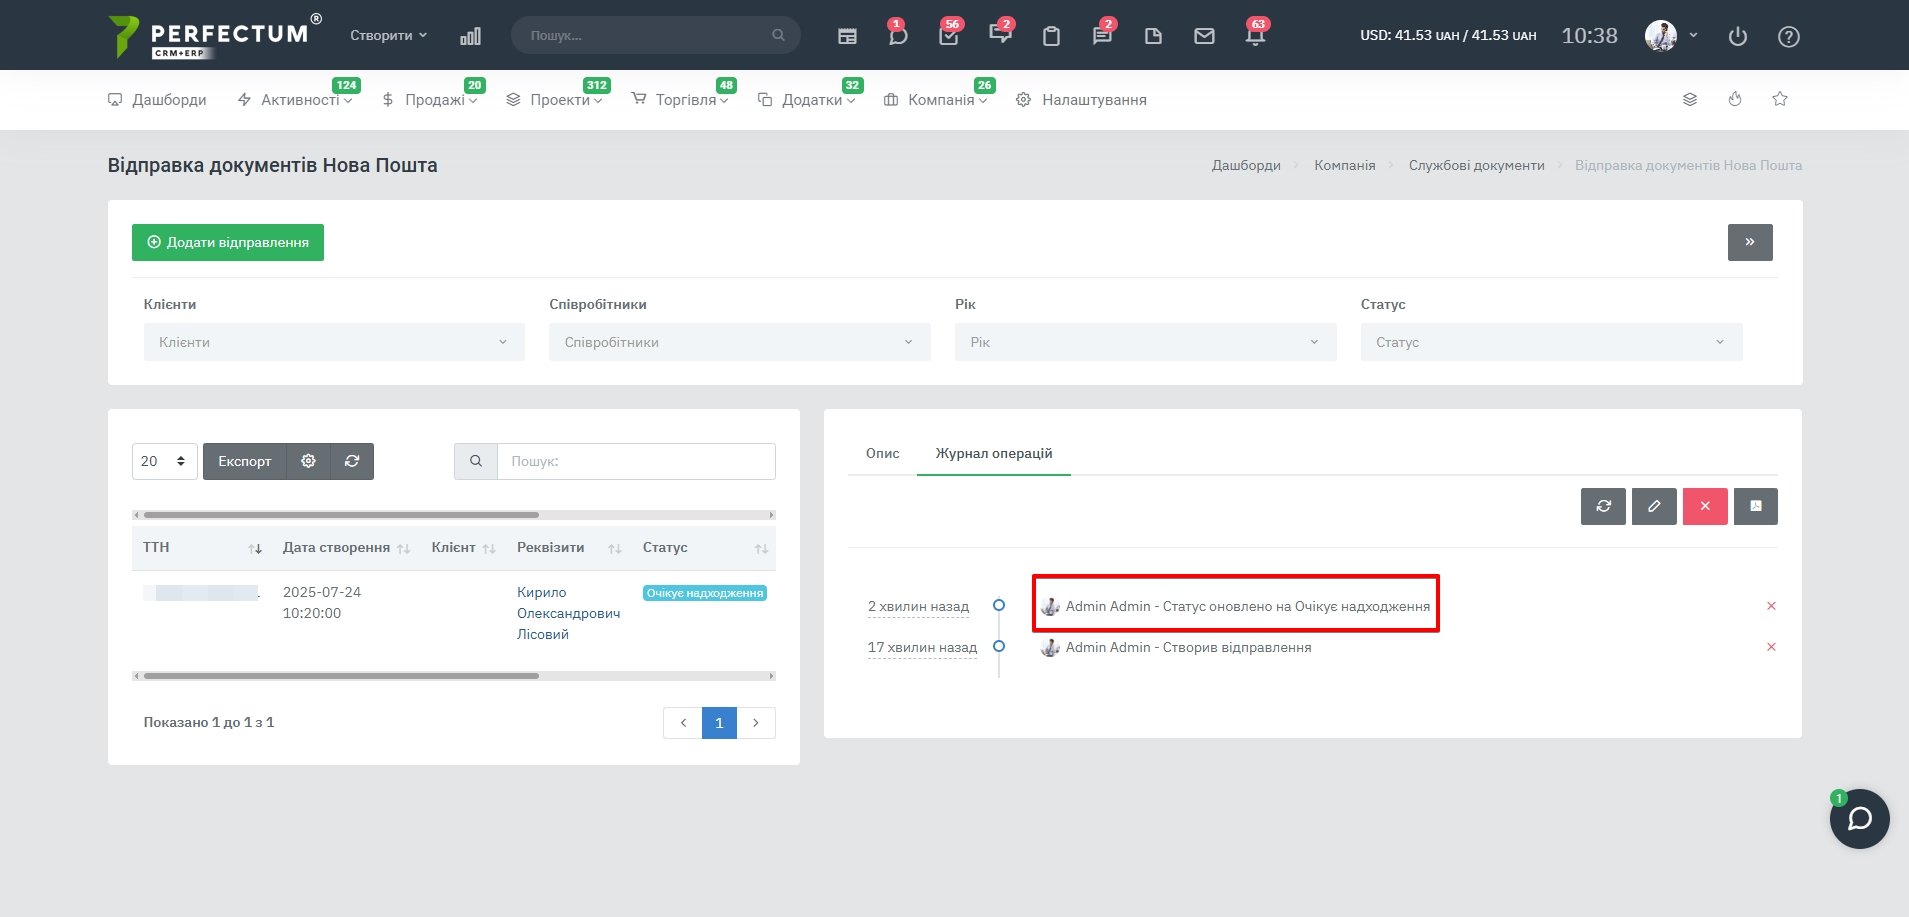The height and width of the screenshot is (917, 1909).
Task: Open Дашборди breadcrumb link
Action: (1246, 165)
